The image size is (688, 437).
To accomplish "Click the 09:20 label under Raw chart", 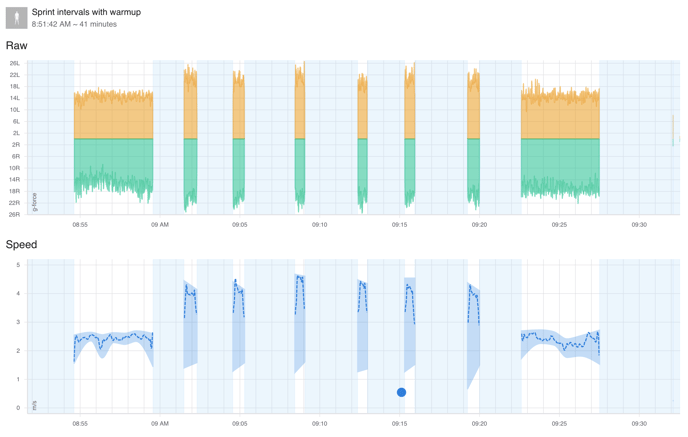I will pyautogui.click(x=479, y=225).
